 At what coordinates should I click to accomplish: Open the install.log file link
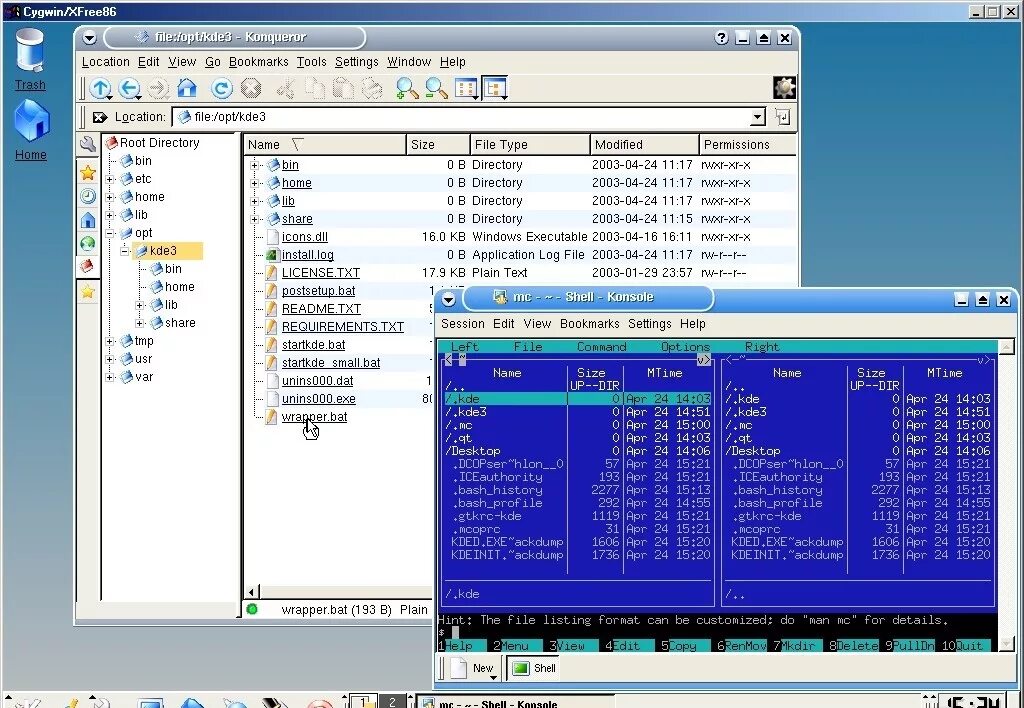308,255
